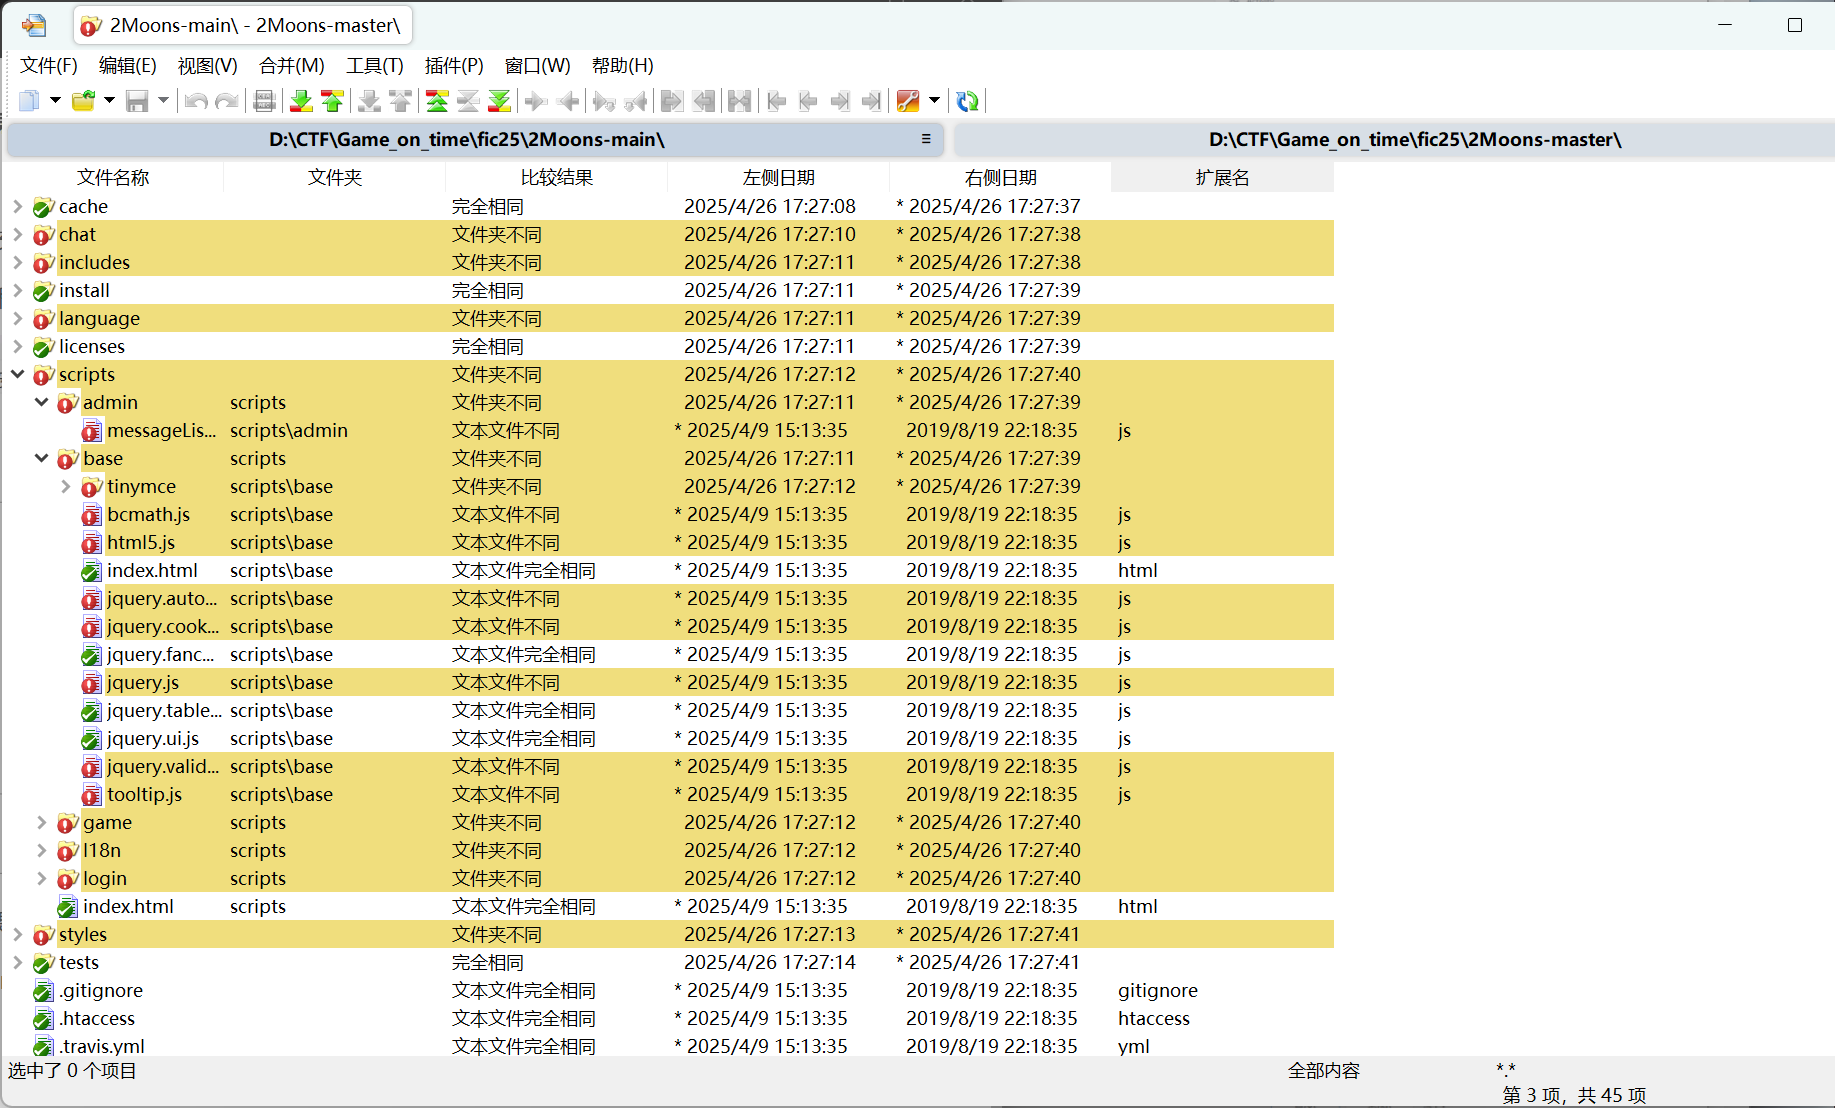The width and height of the screenshot is (1836, 1108).
Task: Select the html5.js file row
Action: 668,542
